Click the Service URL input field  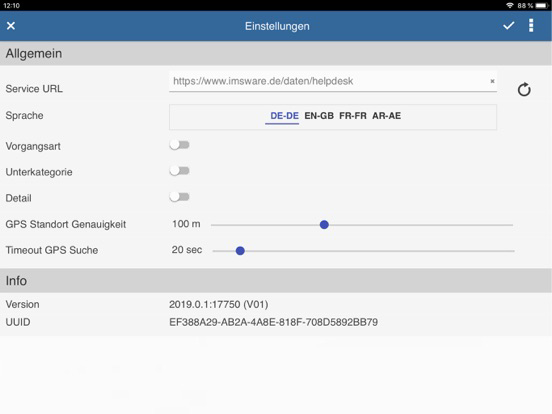click(x=333, y=81)
